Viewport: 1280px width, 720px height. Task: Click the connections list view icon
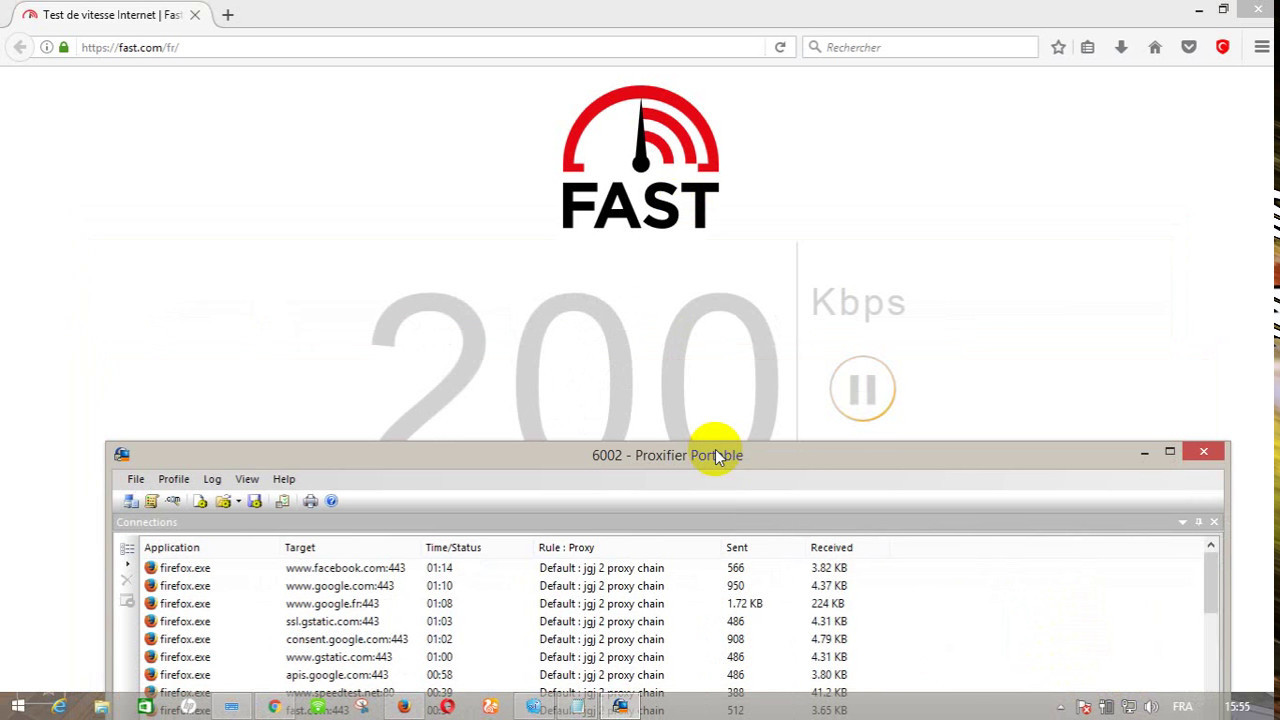point(127,549)
